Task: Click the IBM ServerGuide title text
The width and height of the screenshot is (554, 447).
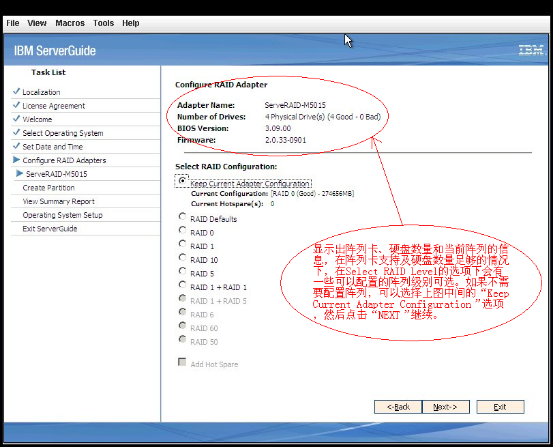Action: point(55,51)
